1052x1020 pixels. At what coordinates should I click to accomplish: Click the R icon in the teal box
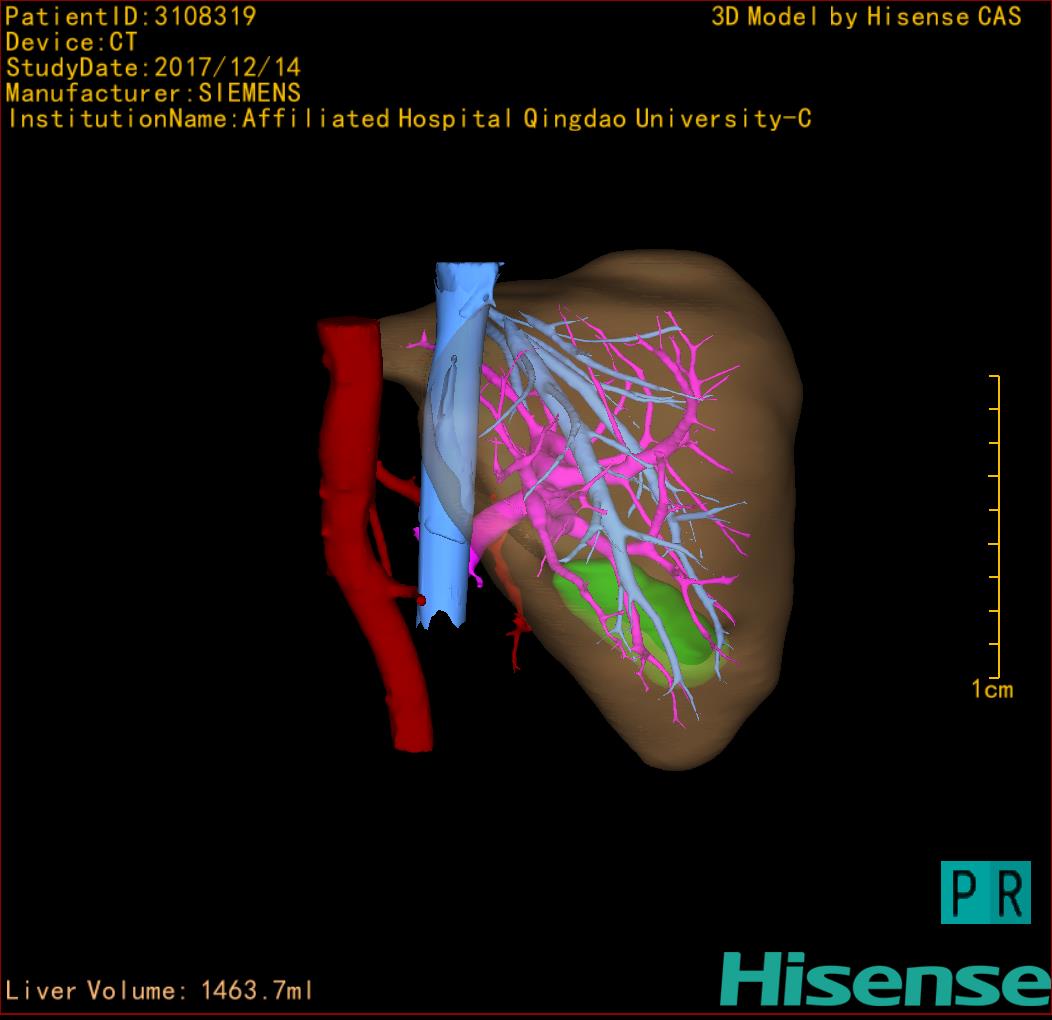click(x=1008, y=893)
